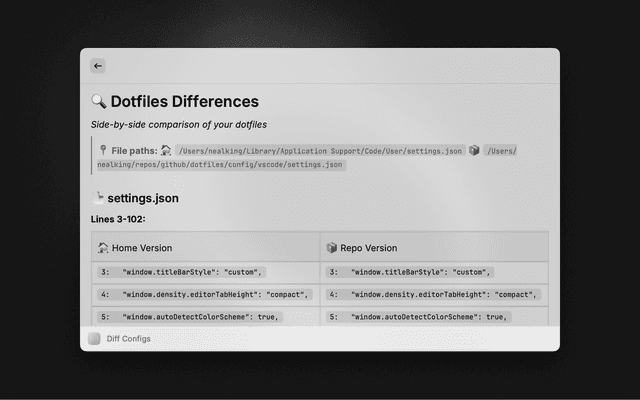Select line 4 editorTabHeight in Repo Version
Screen dimensions: 640x400
434,295
